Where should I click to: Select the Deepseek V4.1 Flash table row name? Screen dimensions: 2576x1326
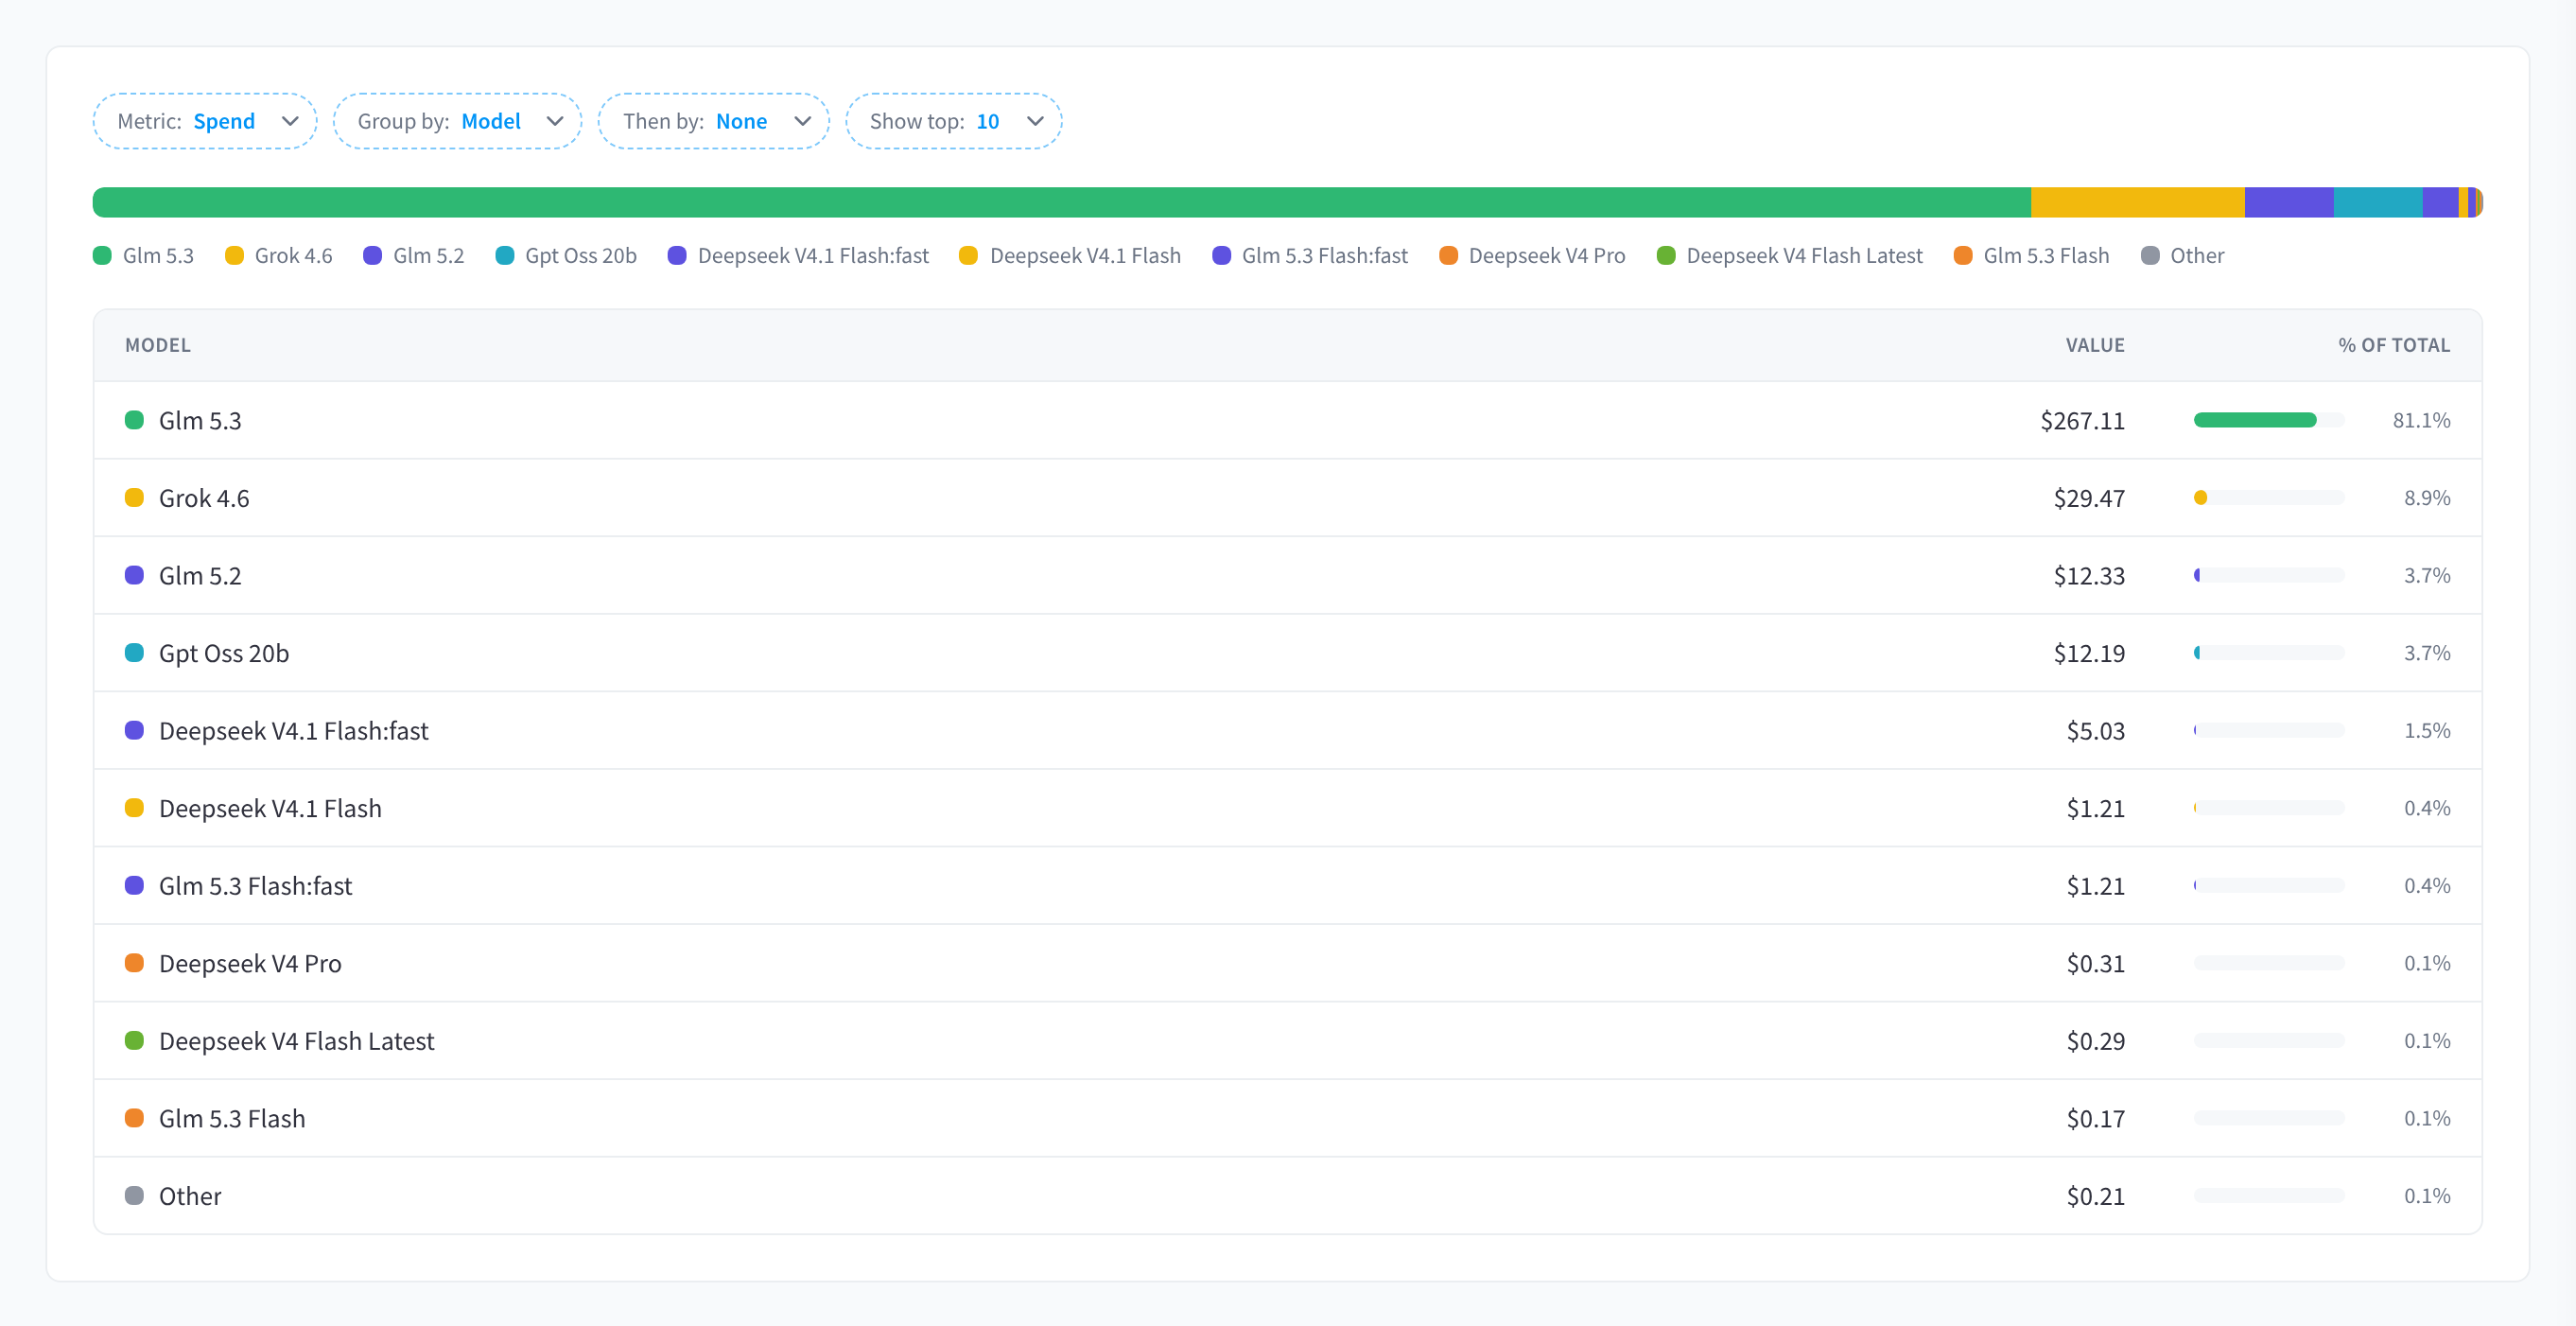[270, 808]
